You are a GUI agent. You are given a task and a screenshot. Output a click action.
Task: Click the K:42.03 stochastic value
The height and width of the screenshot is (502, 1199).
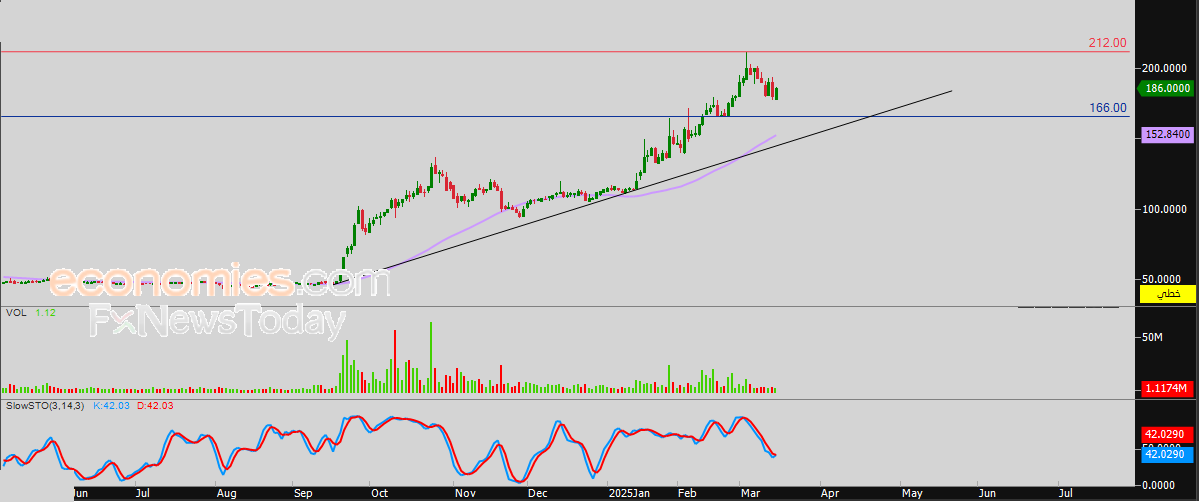click(113, 406)
